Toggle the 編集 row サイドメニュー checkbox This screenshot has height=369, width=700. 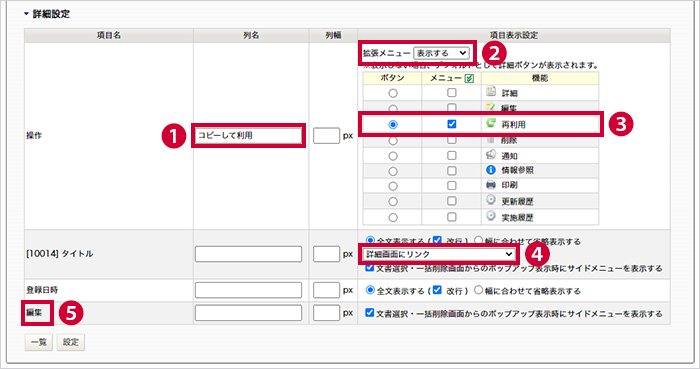click(x=369, y=312)
